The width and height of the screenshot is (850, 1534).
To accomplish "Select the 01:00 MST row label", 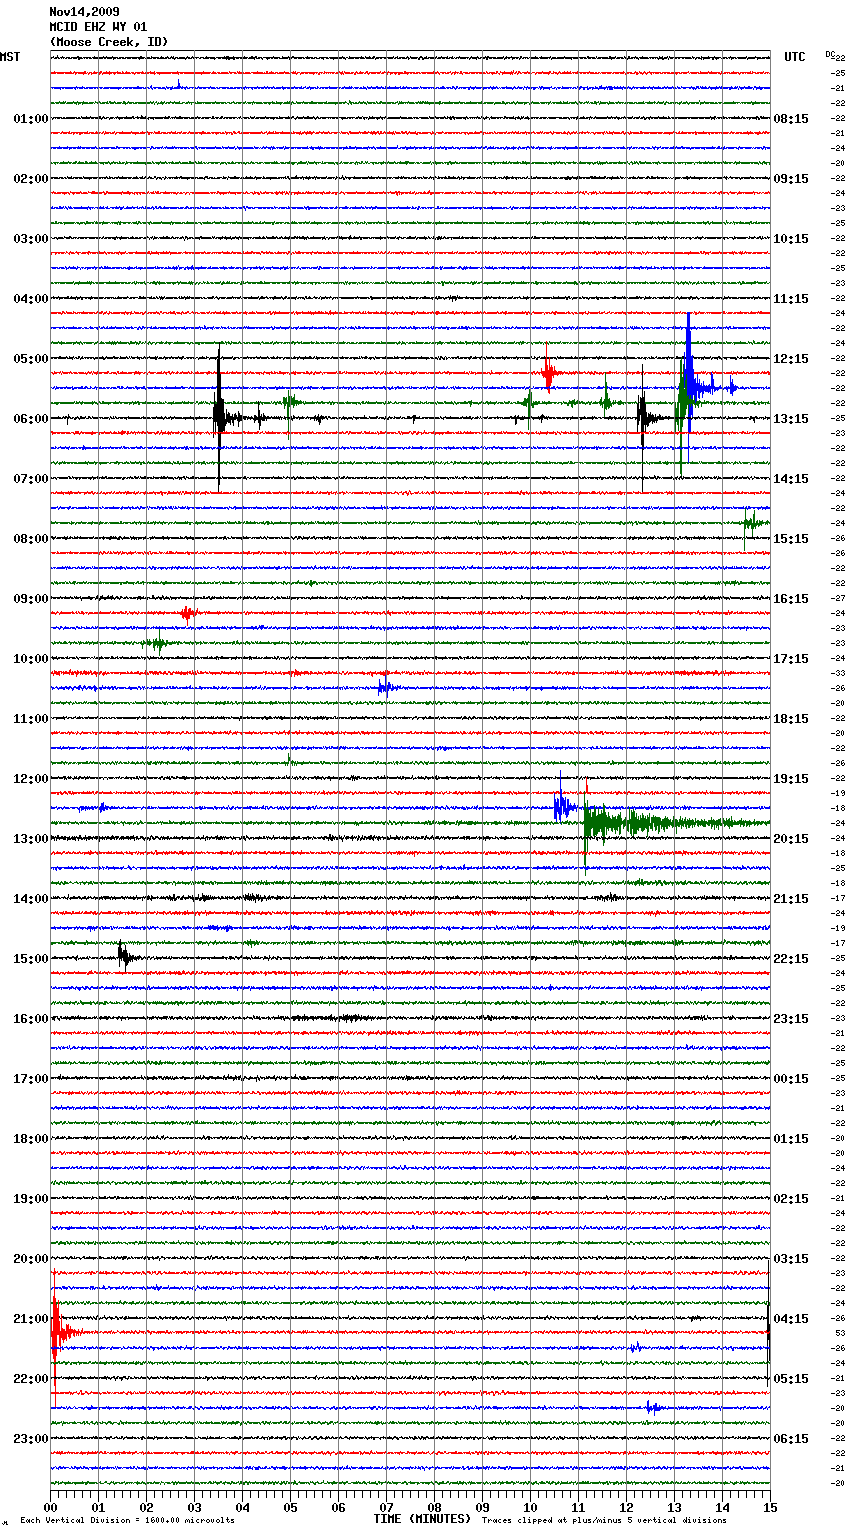I will 31,119.
